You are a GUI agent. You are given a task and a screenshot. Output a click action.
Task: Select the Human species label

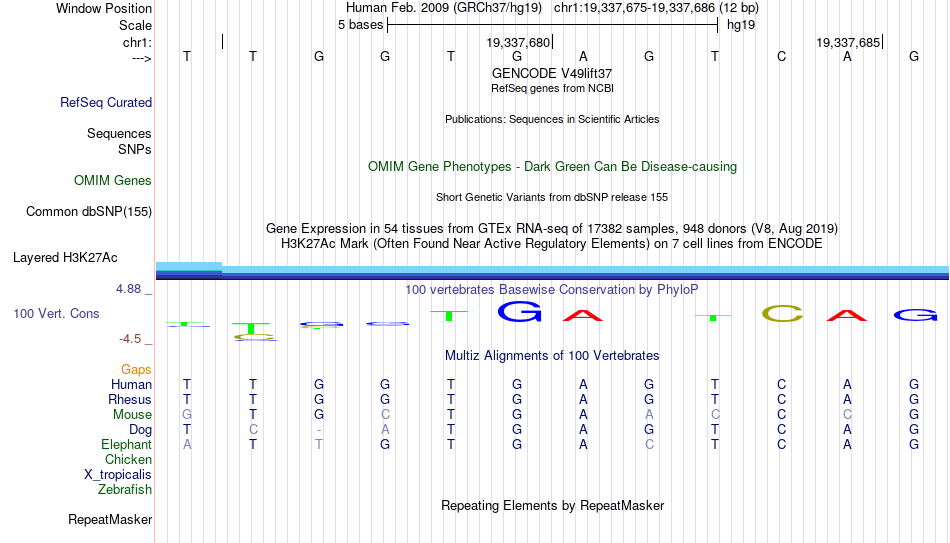[x=131, y=384]
